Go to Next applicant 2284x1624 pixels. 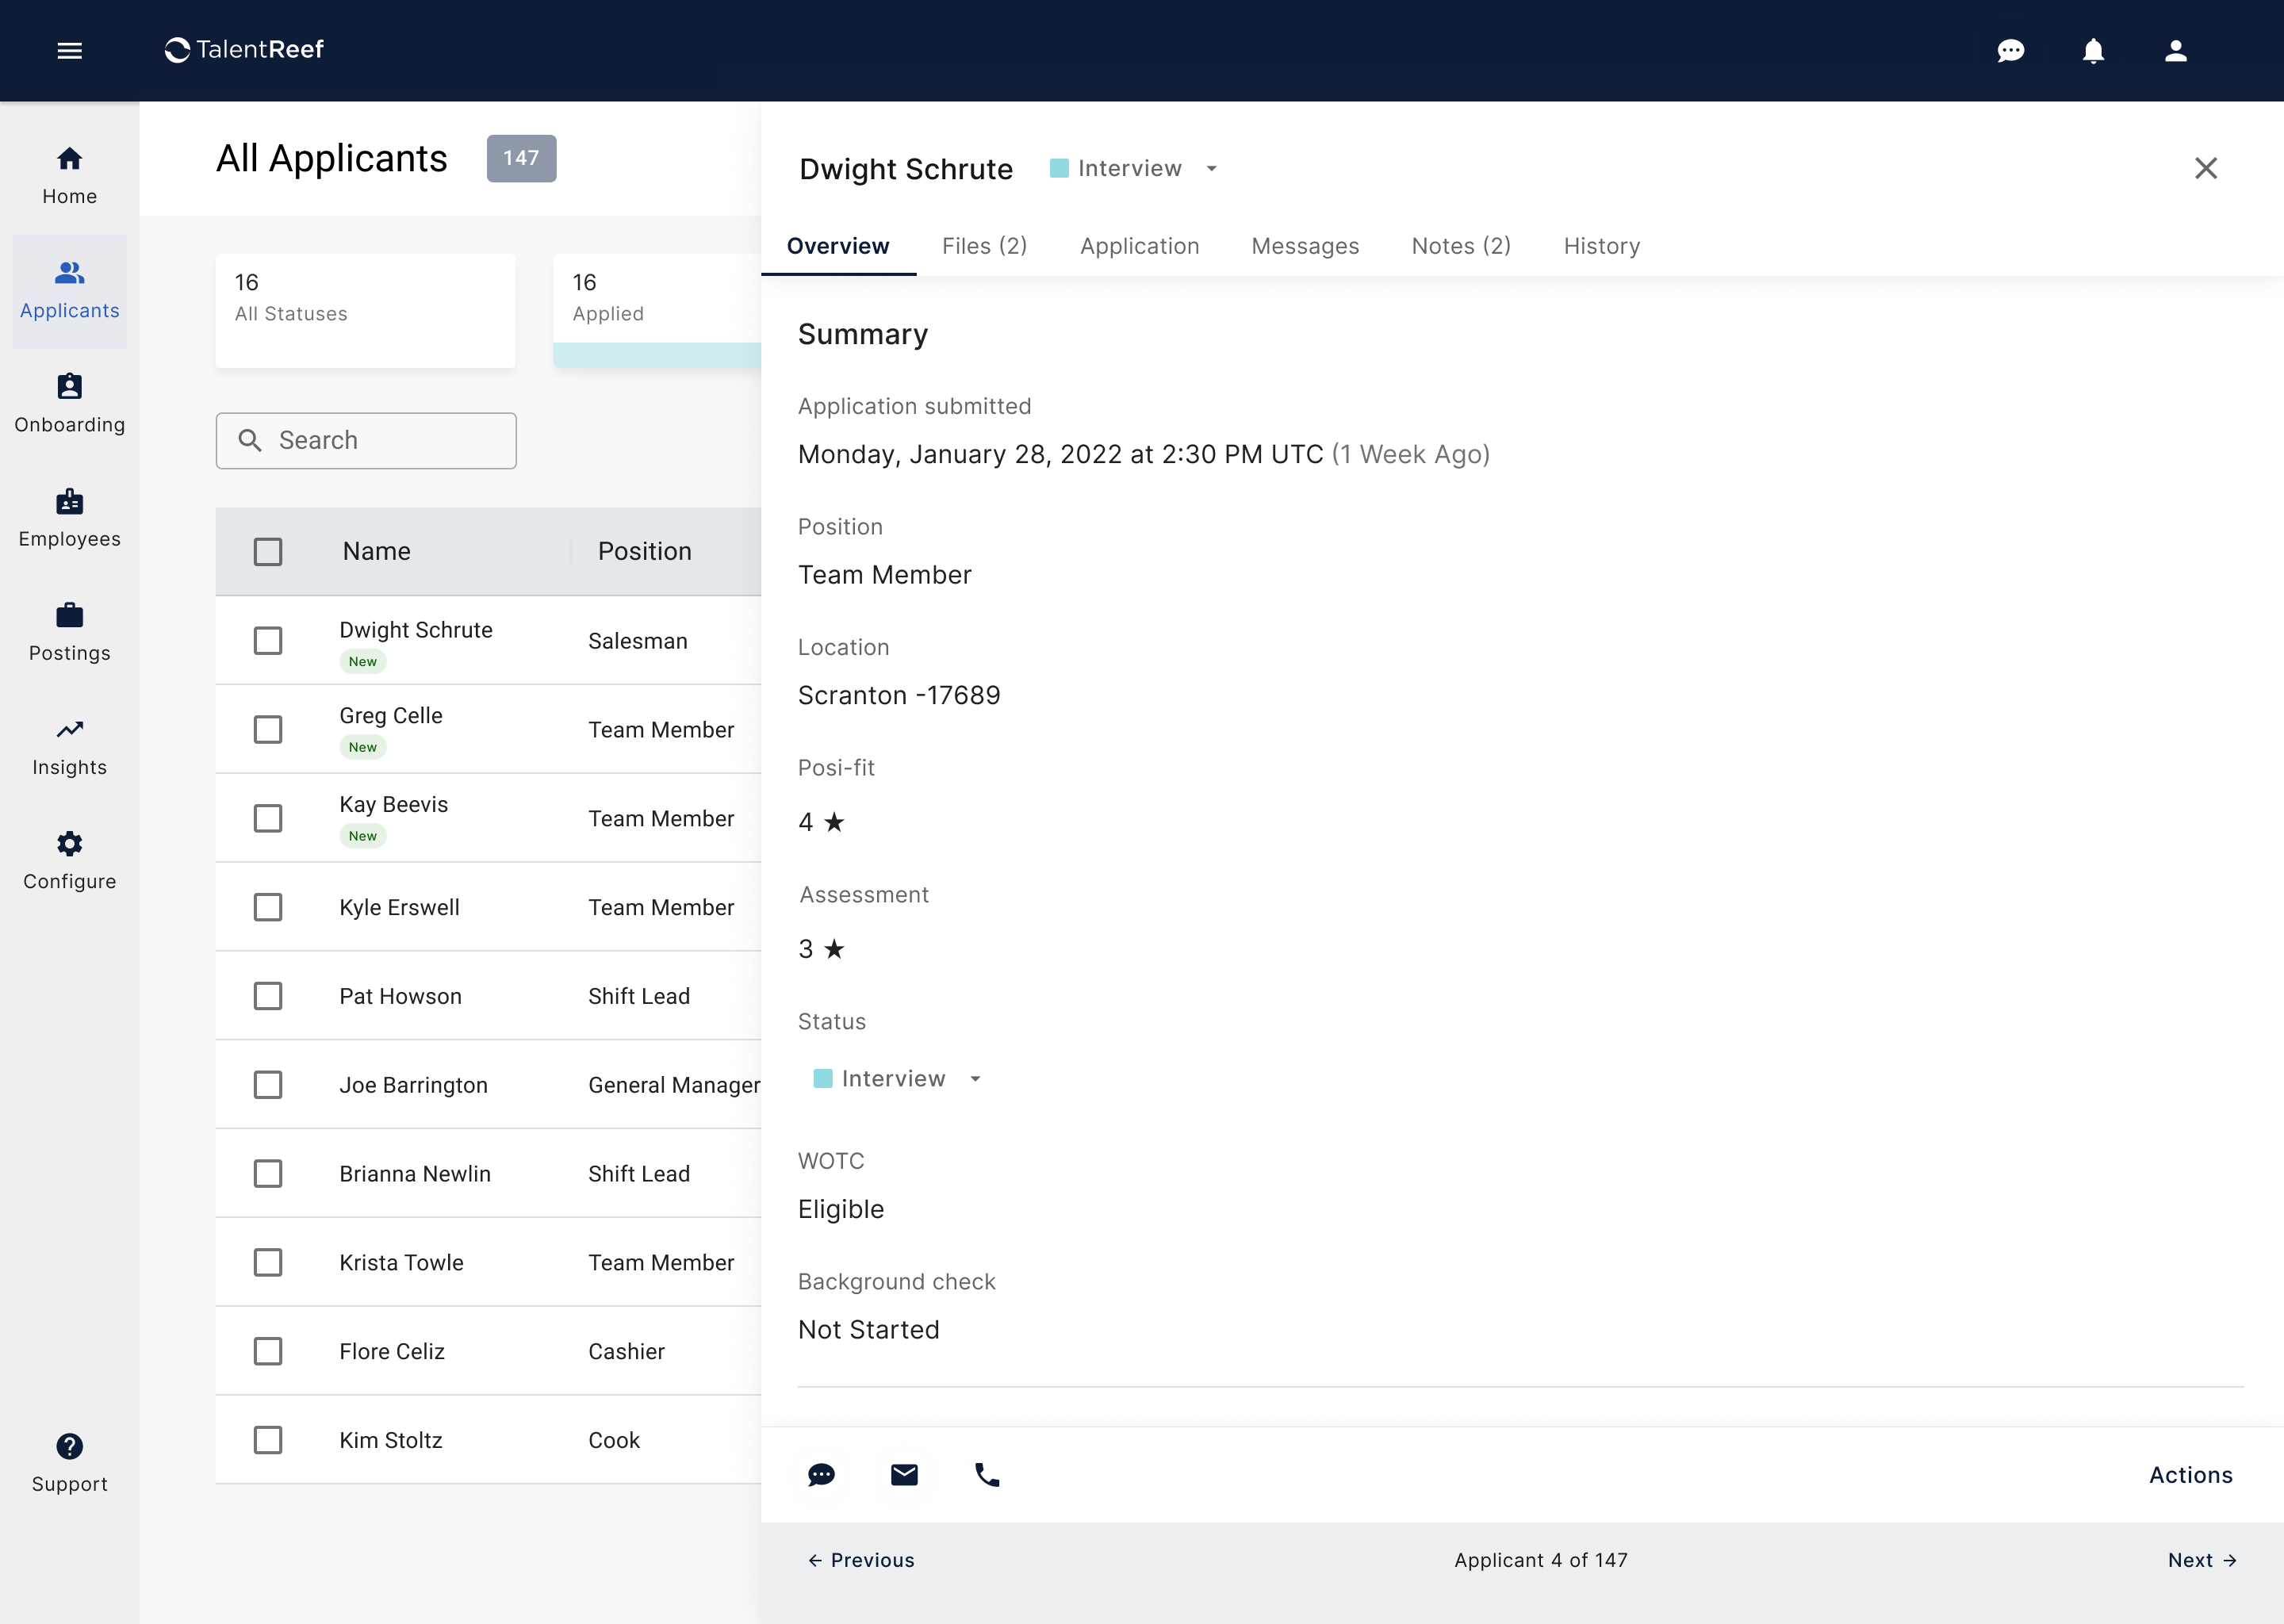(2201, 1560)
